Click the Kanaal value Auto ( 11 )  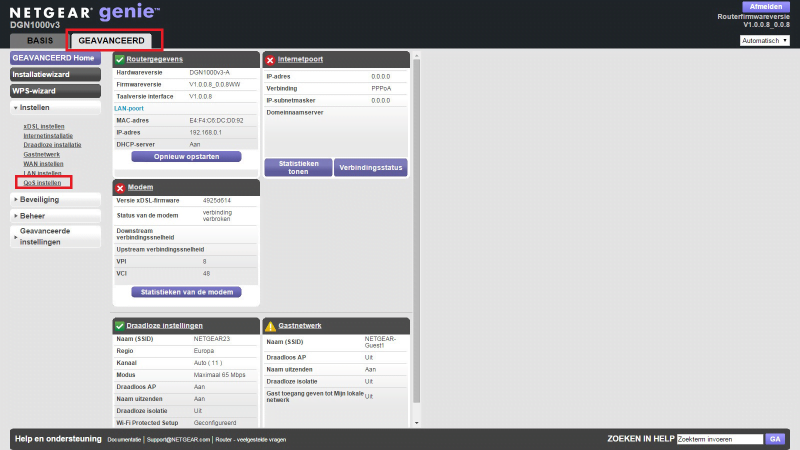[208, 363]
